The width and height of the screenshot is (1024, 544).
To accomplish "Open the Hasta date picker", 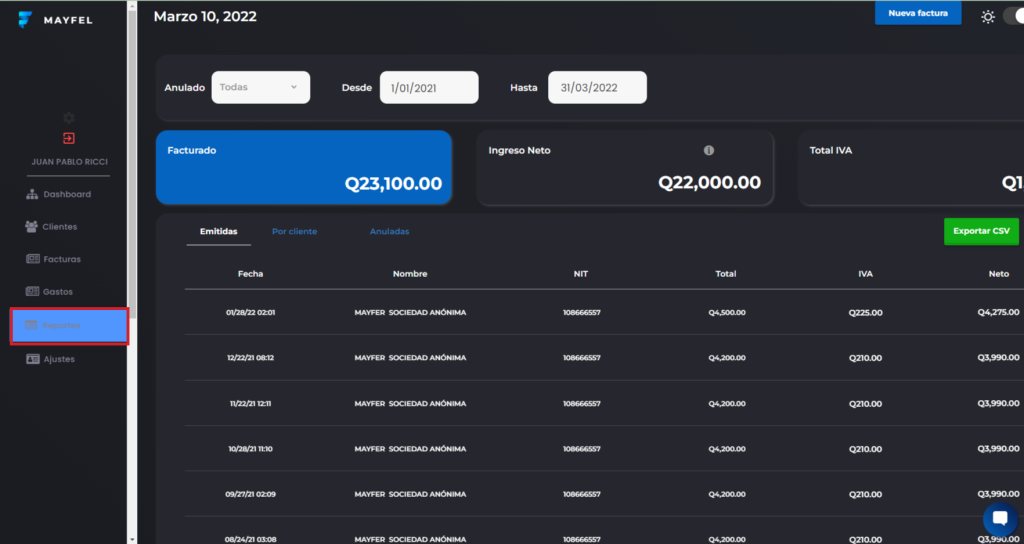I will [596, 88].
